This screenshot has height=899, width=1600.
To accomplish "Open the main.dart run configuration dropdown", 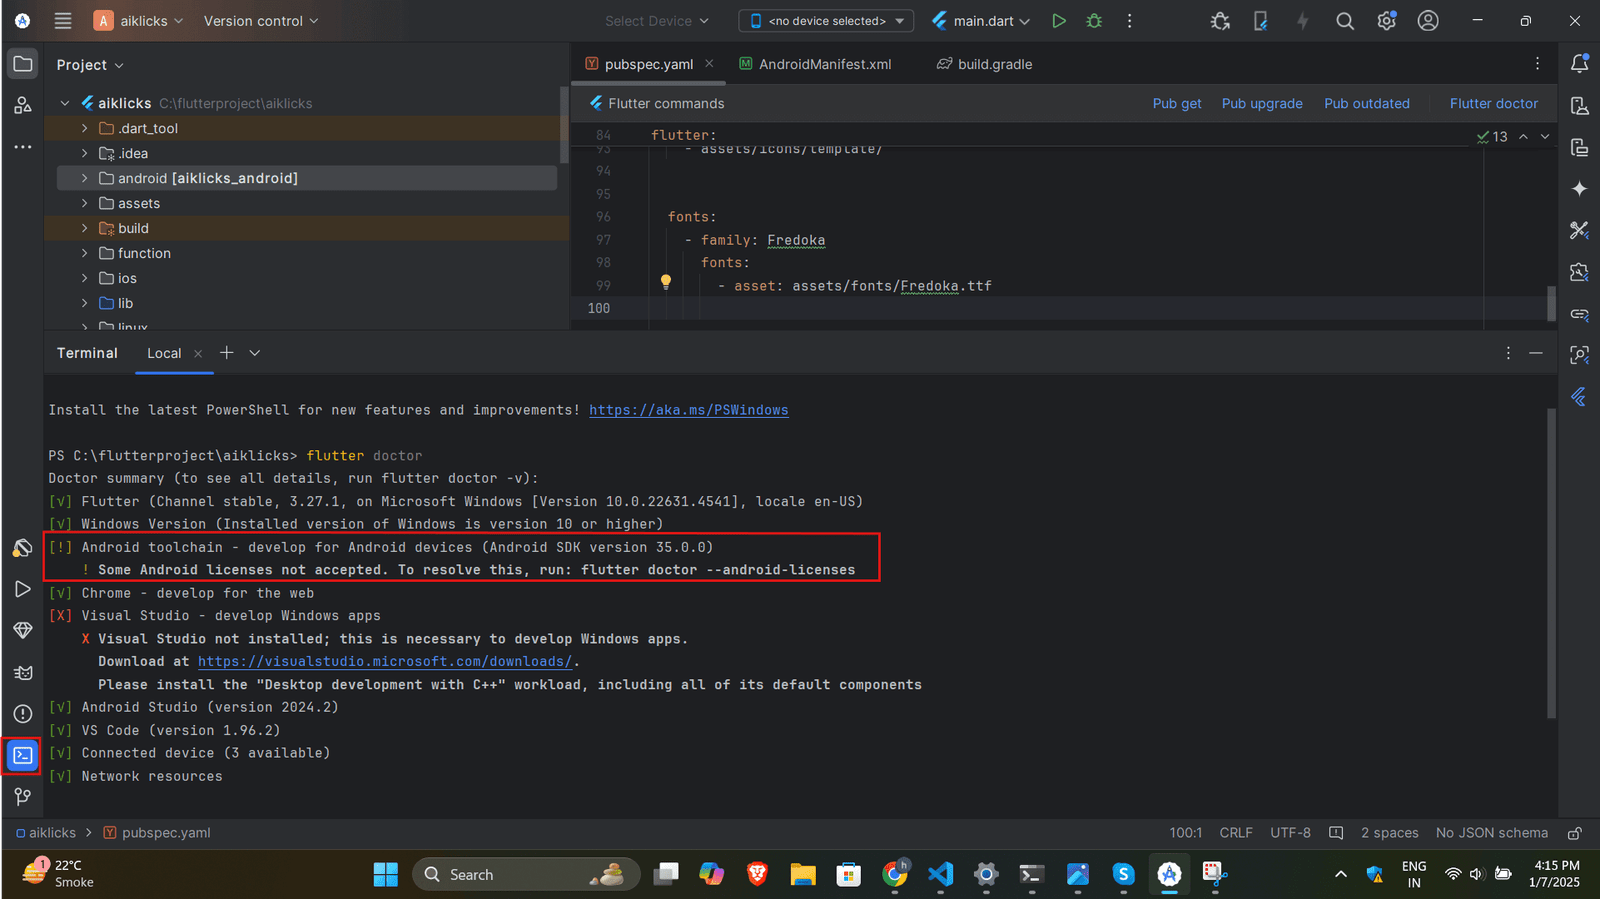I will pyautogui.click(x=981, y=21).
